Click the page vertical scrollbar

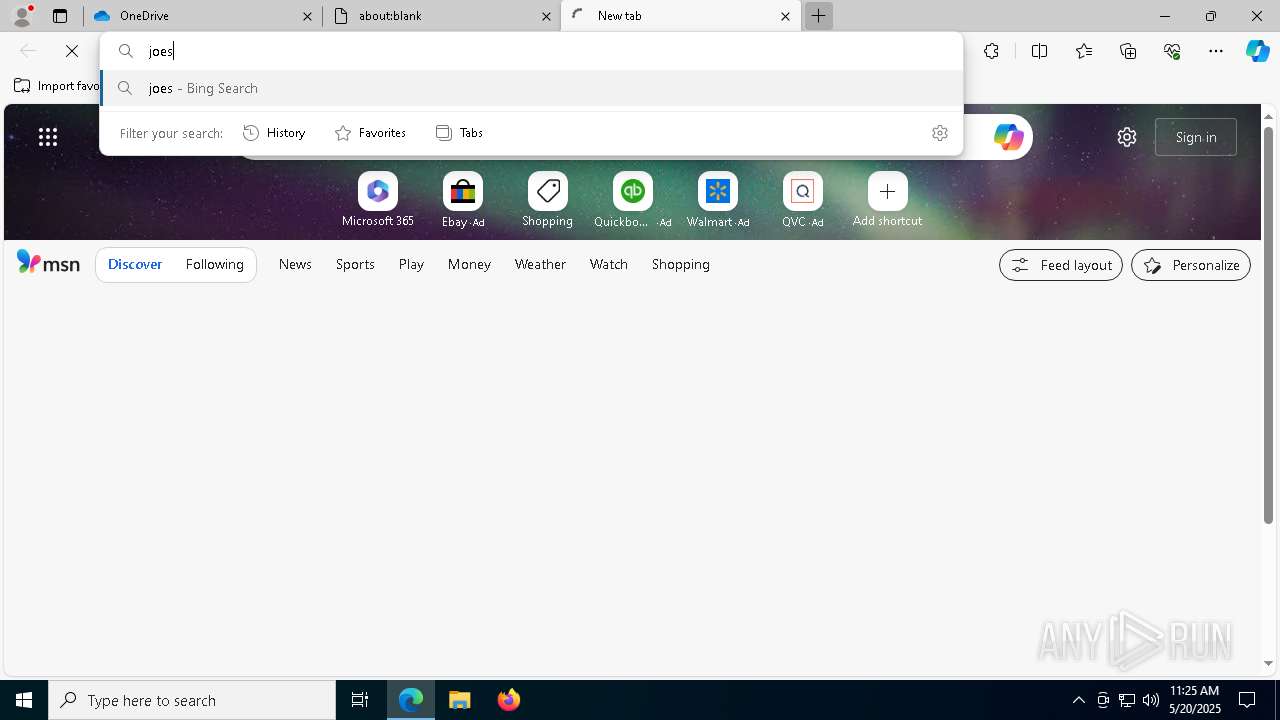click(x=1268, y=324)
